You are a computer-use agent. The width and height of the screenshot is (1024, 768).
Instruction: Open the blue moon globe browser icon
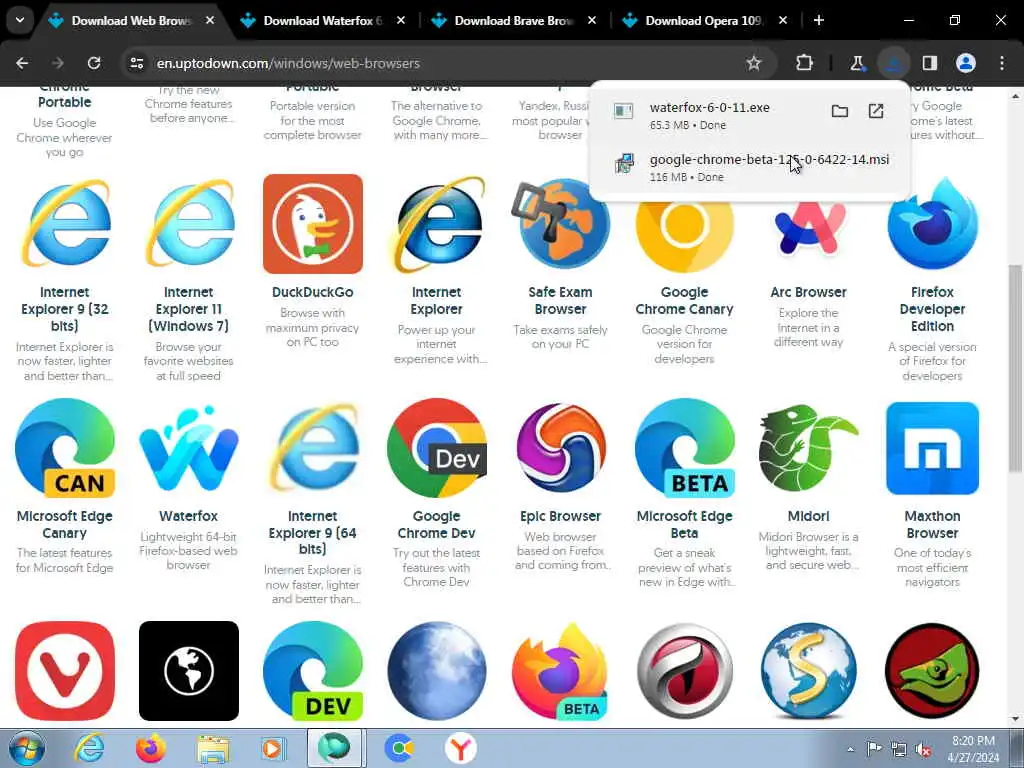[437, 671]
